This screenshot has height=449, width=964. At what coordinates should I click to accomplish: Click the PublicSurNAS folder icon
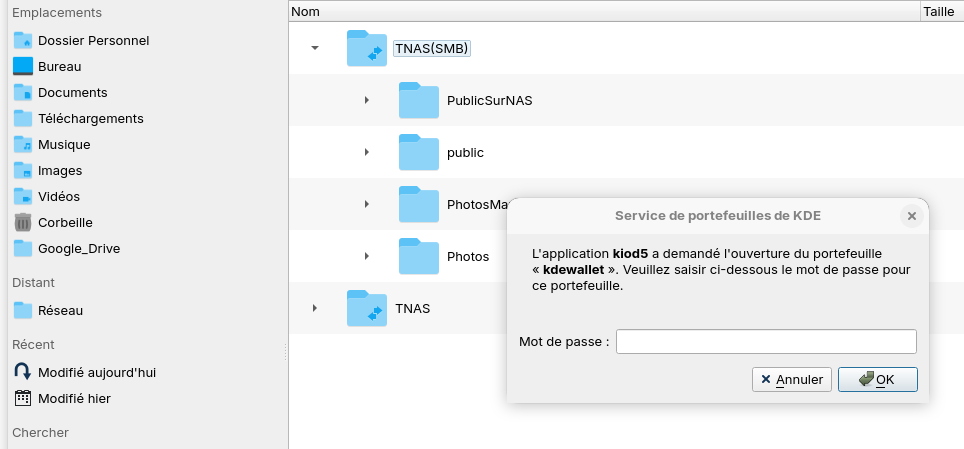tap(419, 100)
